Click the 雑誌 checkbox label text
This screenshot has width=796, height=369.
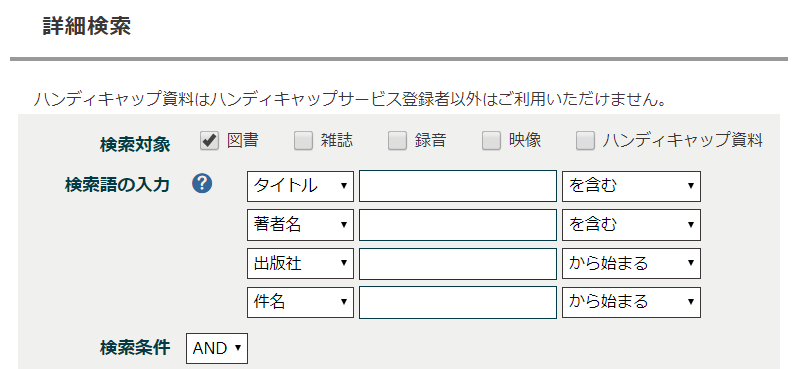coord(337,140)
